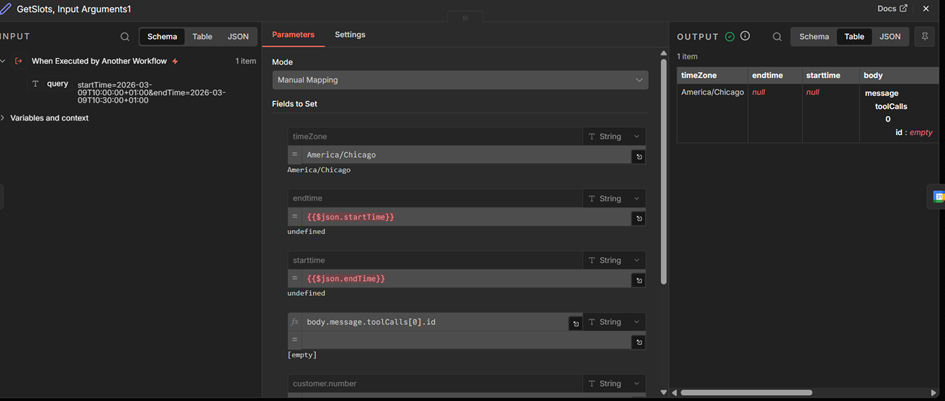Click the fx icon on the body.message.toolCalls field
Viewport: 945px width, 401px height.
coord(294,322)
